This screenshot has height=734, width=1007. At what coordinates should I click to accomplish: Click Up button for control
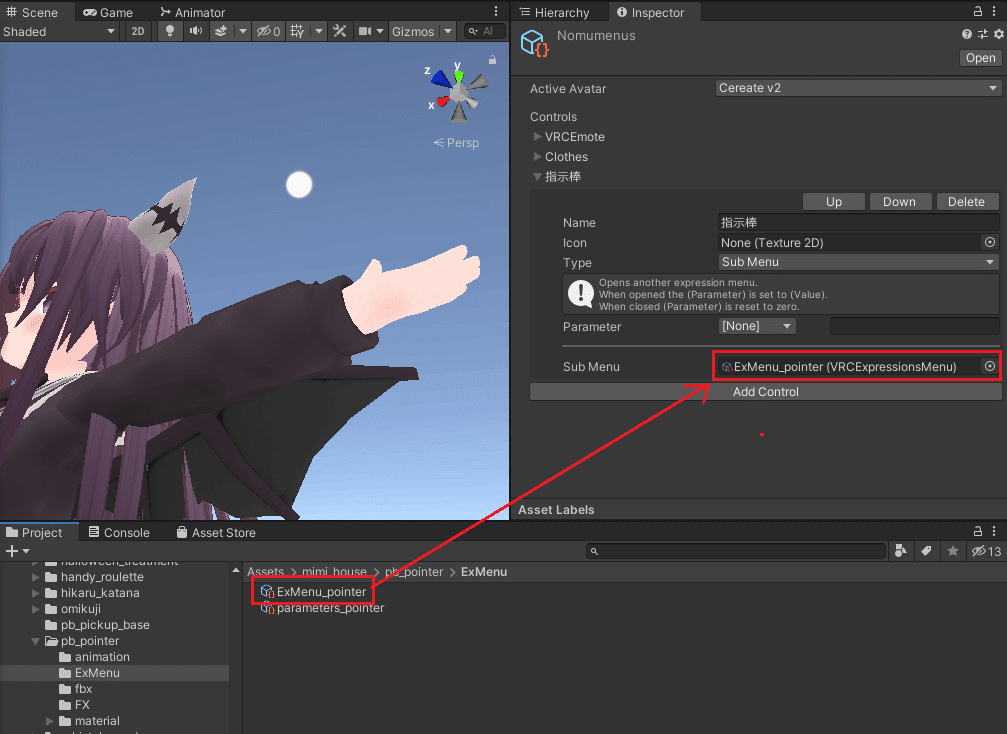834,202
